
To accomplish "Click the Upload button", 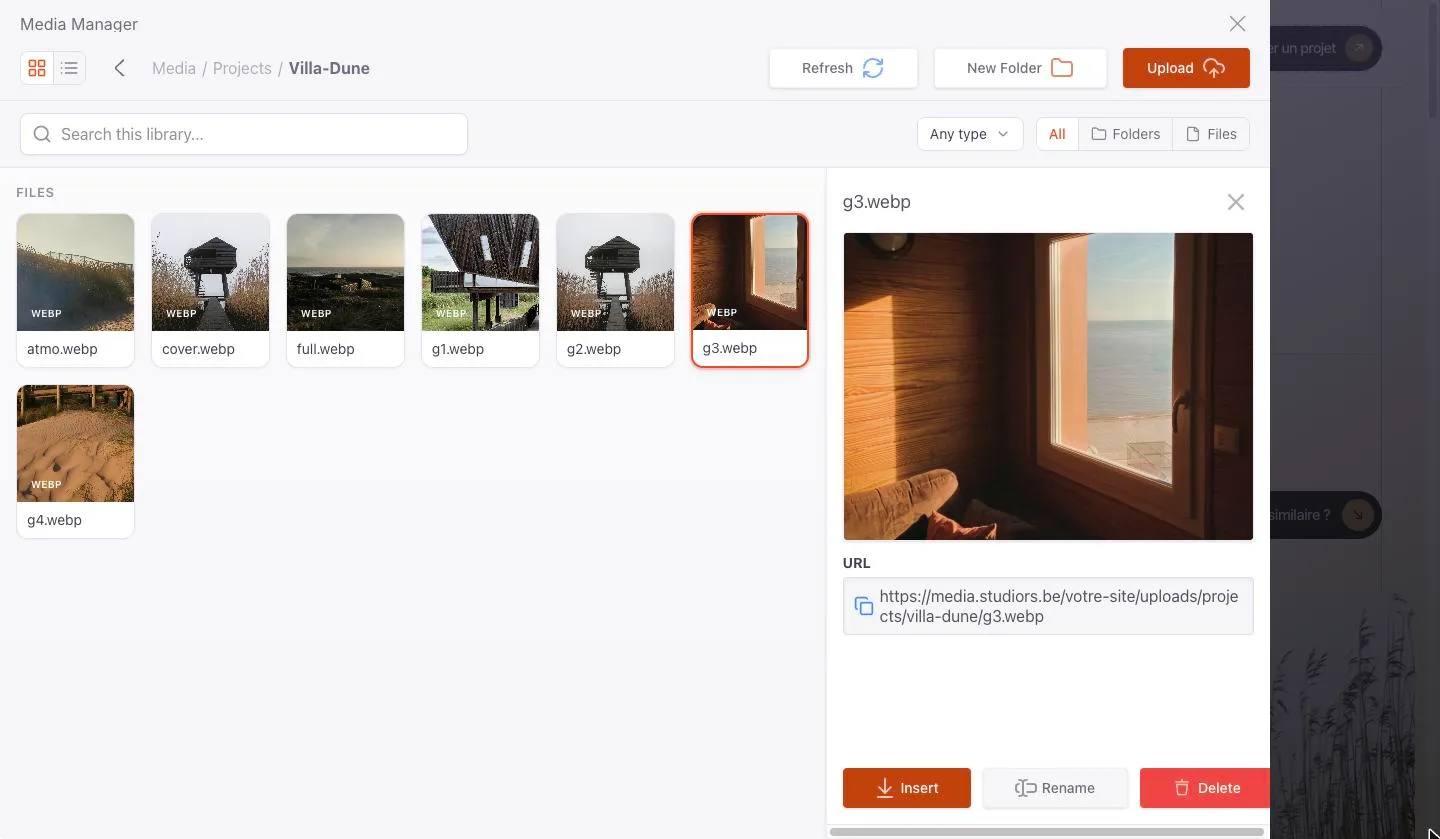I will (x=1186, y=68).
